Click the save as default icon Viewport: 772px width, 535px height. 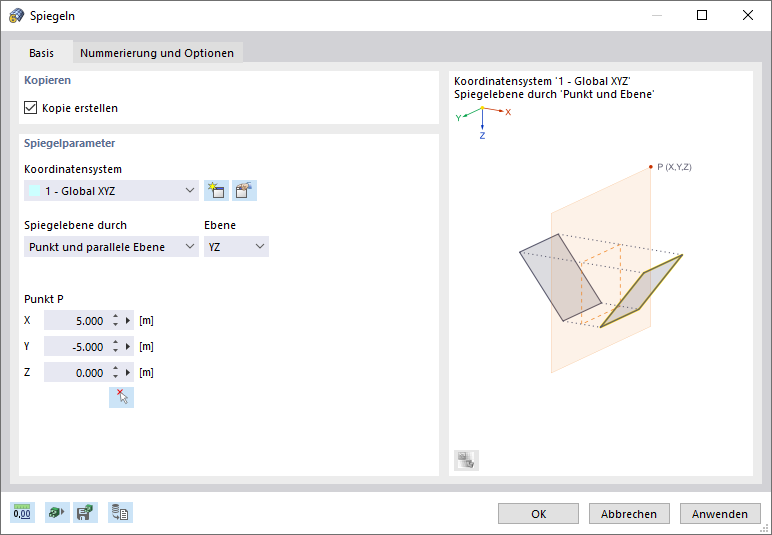click(85, 512)
